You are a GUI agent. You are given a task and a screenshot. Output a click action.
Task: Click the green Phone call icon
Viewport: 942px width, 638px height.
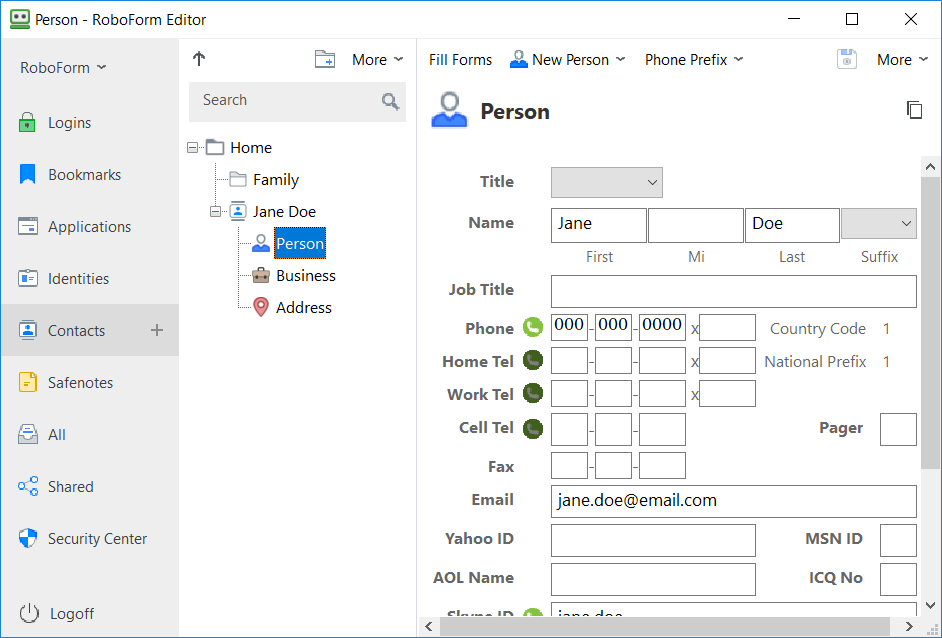[533, 327]
